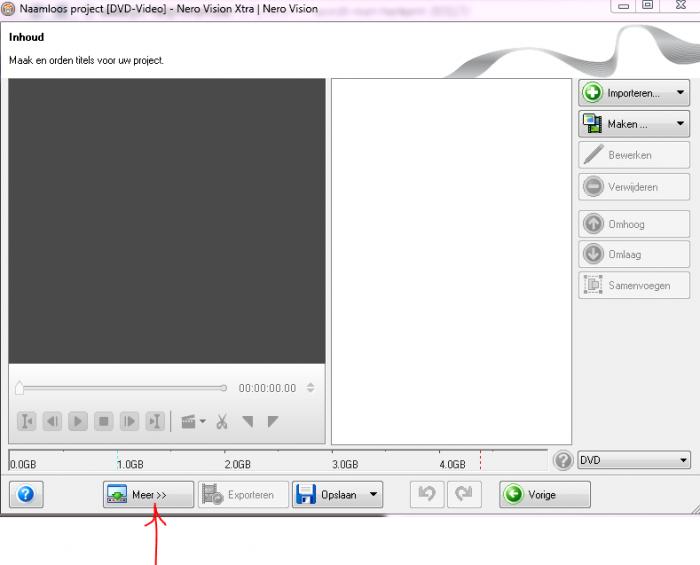
Task: Click the Bewerken pencil button
Action: tap(633, 155)
